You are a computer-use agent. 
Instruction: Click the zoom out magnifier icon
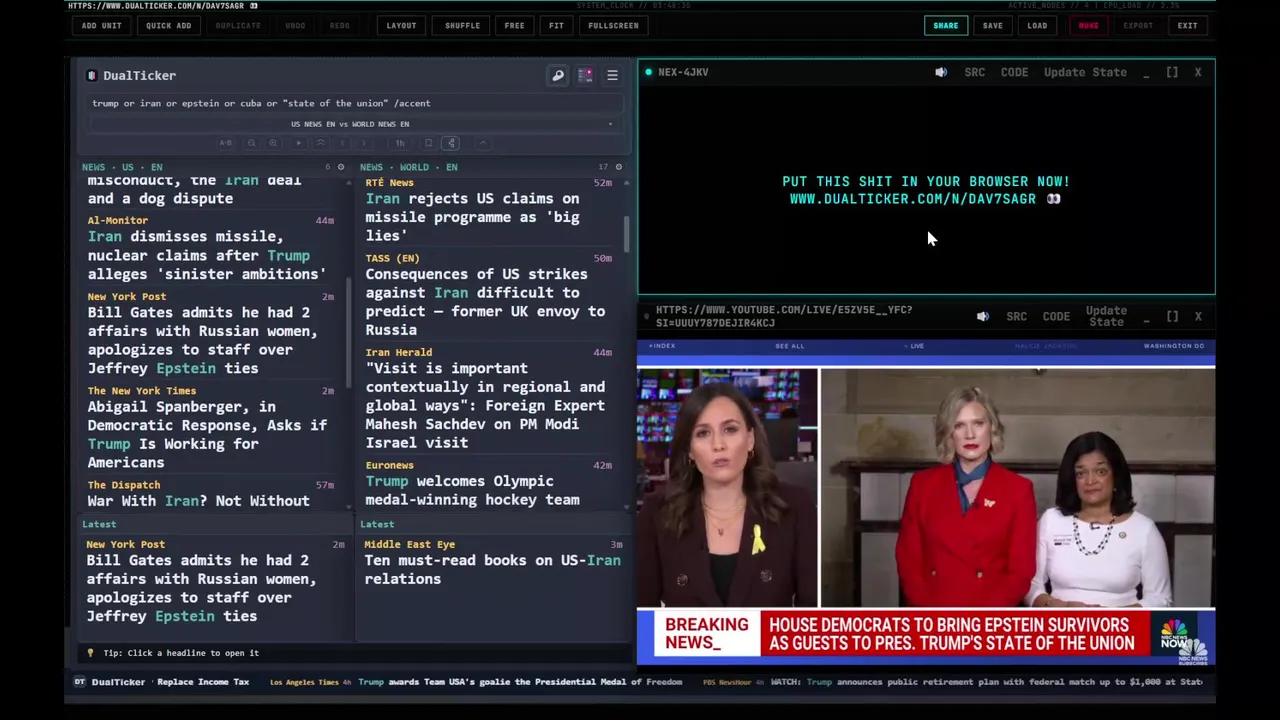pos(252,143)
